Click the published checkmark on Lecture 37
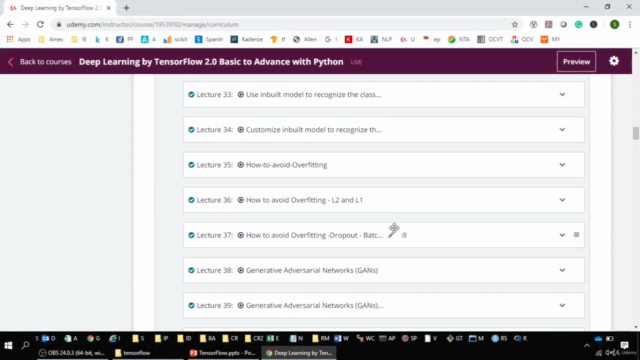 point(191,235)
